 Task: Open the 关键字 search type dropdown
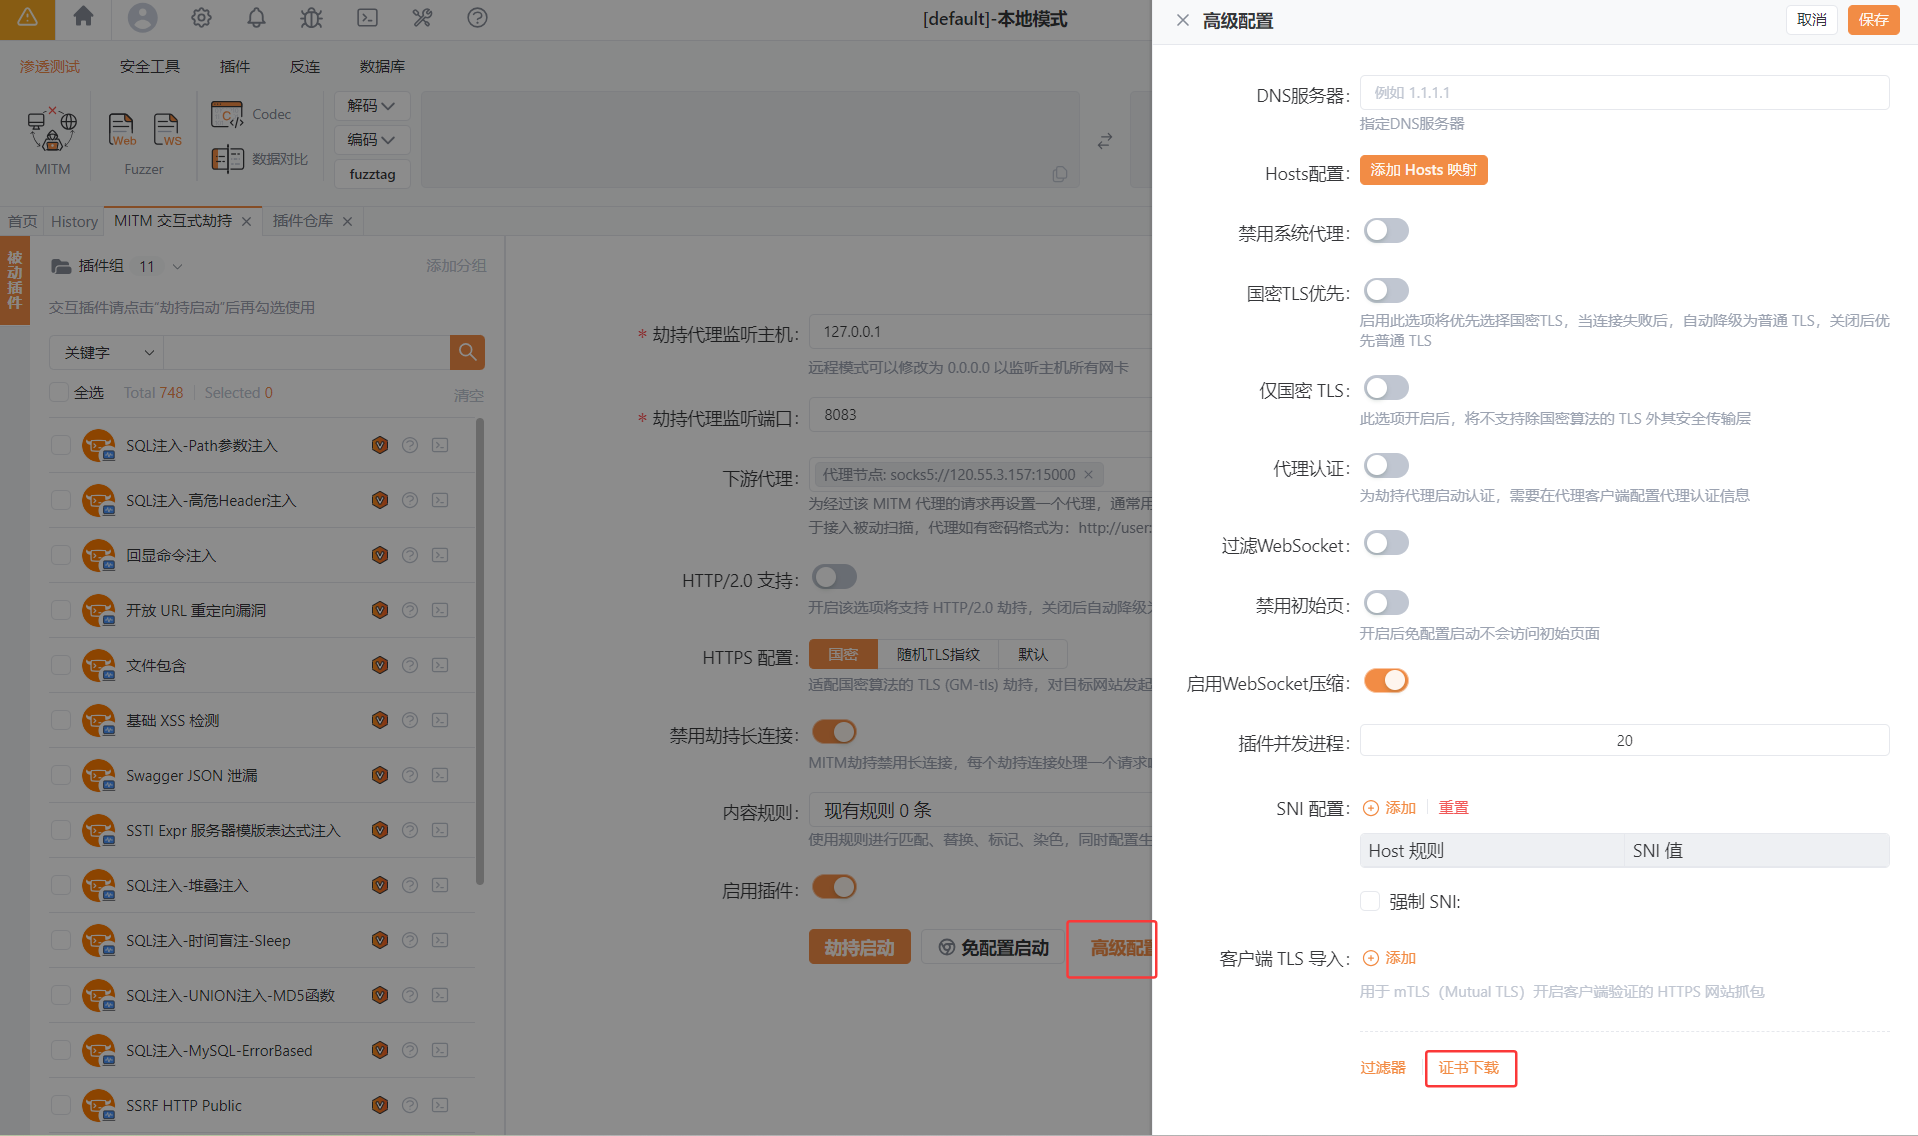(x=107, y=353)
